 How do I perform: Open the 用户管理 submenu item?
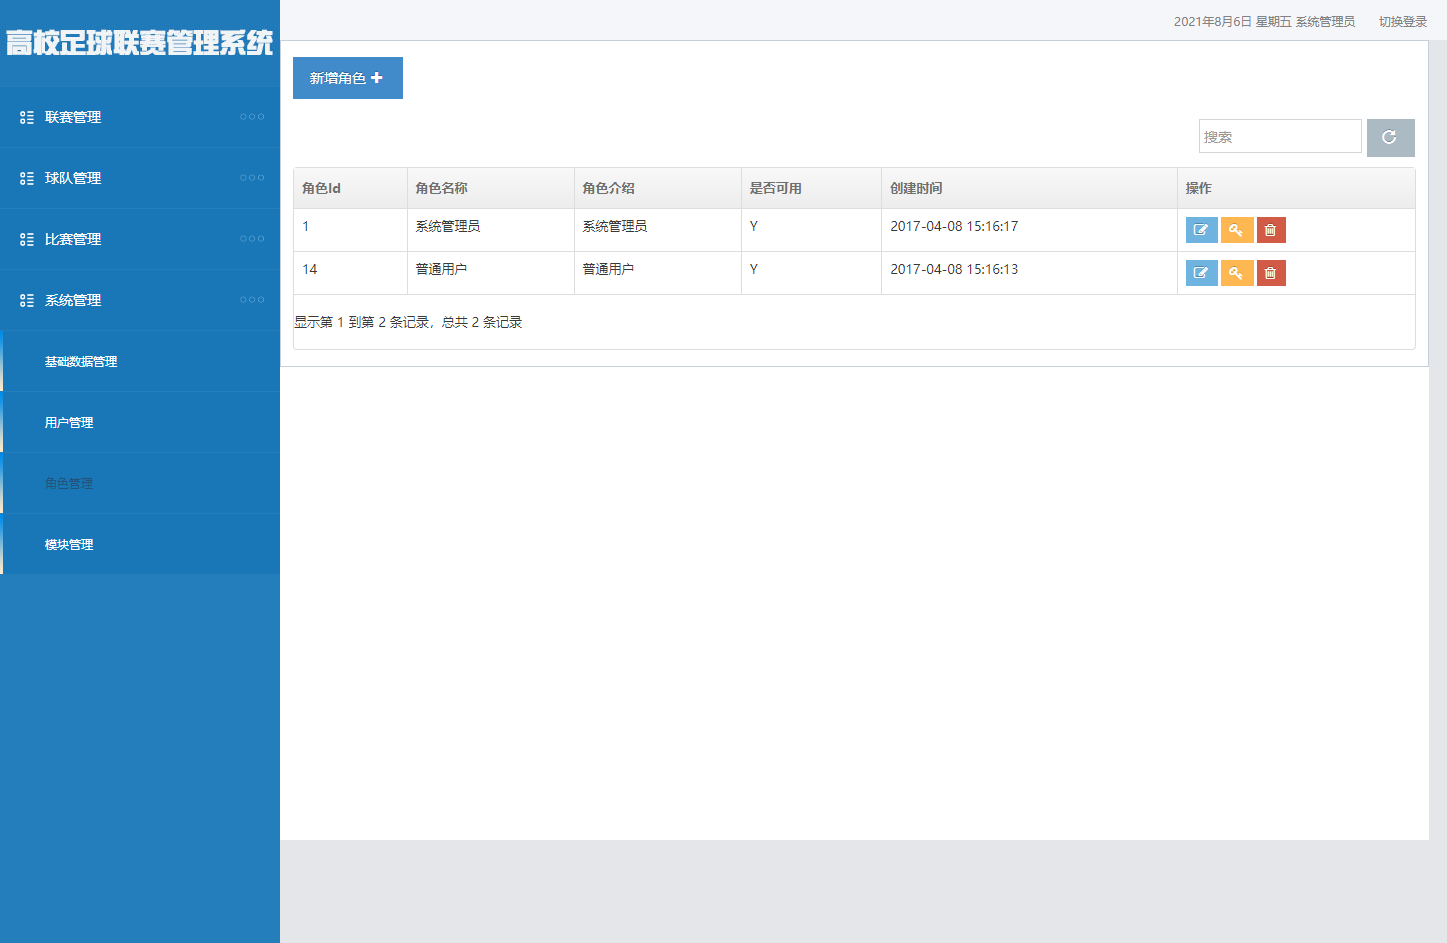click(x=69, y=423)
